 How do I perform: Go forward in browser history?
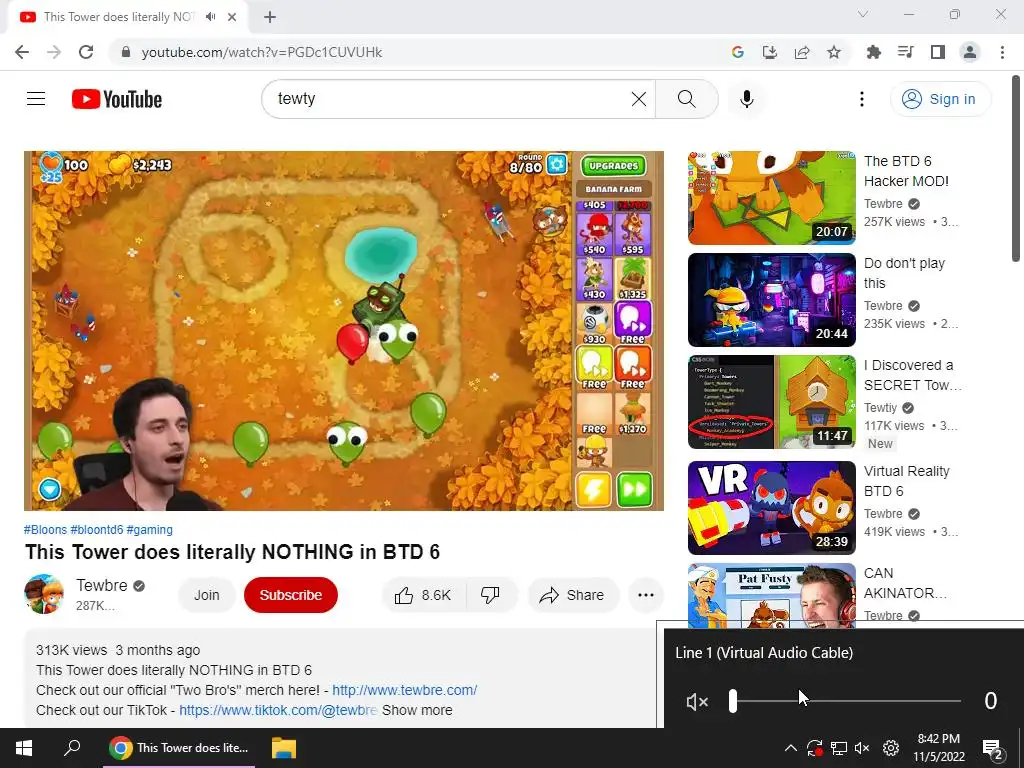(x=54, y=52)
